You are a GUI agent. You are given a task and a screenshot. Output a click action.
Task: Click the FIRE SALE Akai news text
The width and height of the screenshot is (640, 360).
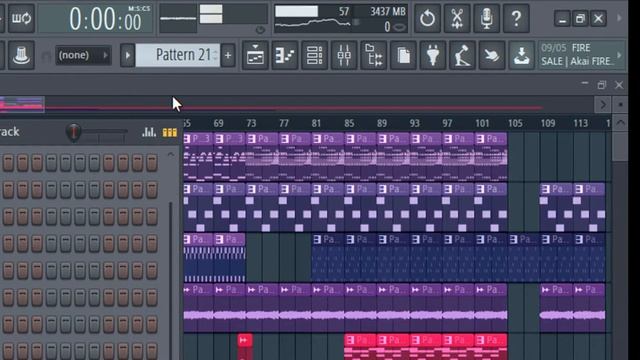[577, 55]
